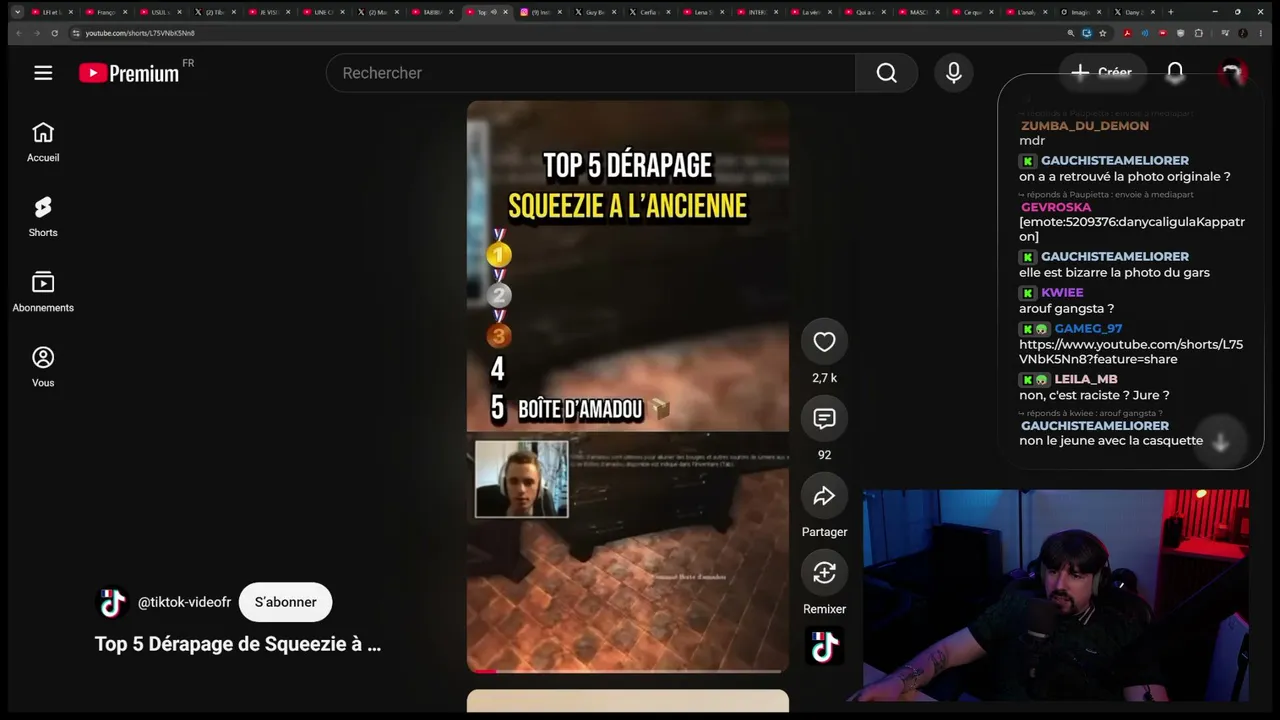Click the address bar URL
This screenshot has height=720, width=1280.
[x=140, y=33]
